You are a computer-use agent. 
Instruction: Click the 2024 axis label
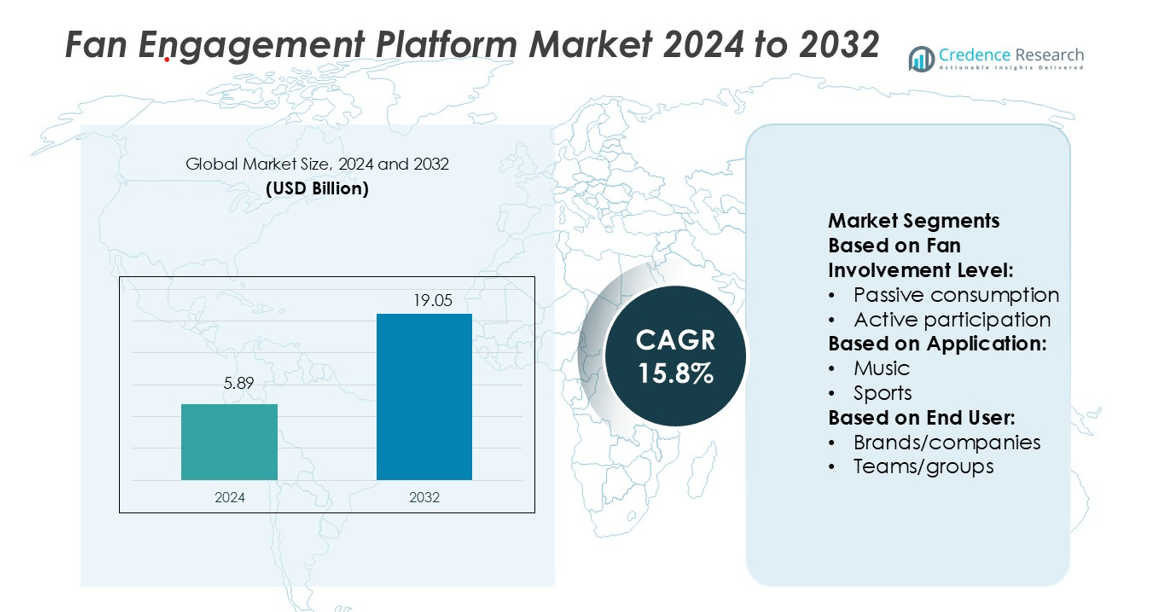click(229, 497)
